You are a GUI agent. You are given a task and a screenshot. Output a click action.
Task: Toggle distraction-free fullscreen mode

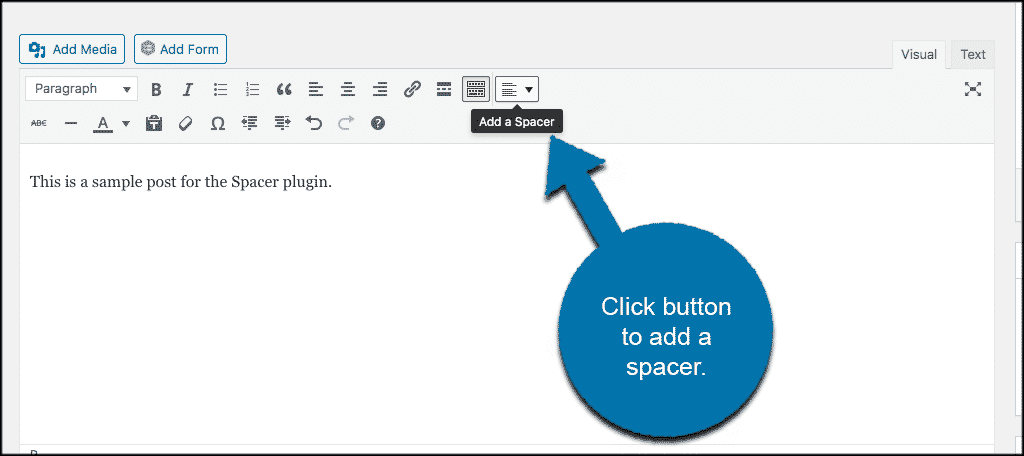(x=972, y=89)
